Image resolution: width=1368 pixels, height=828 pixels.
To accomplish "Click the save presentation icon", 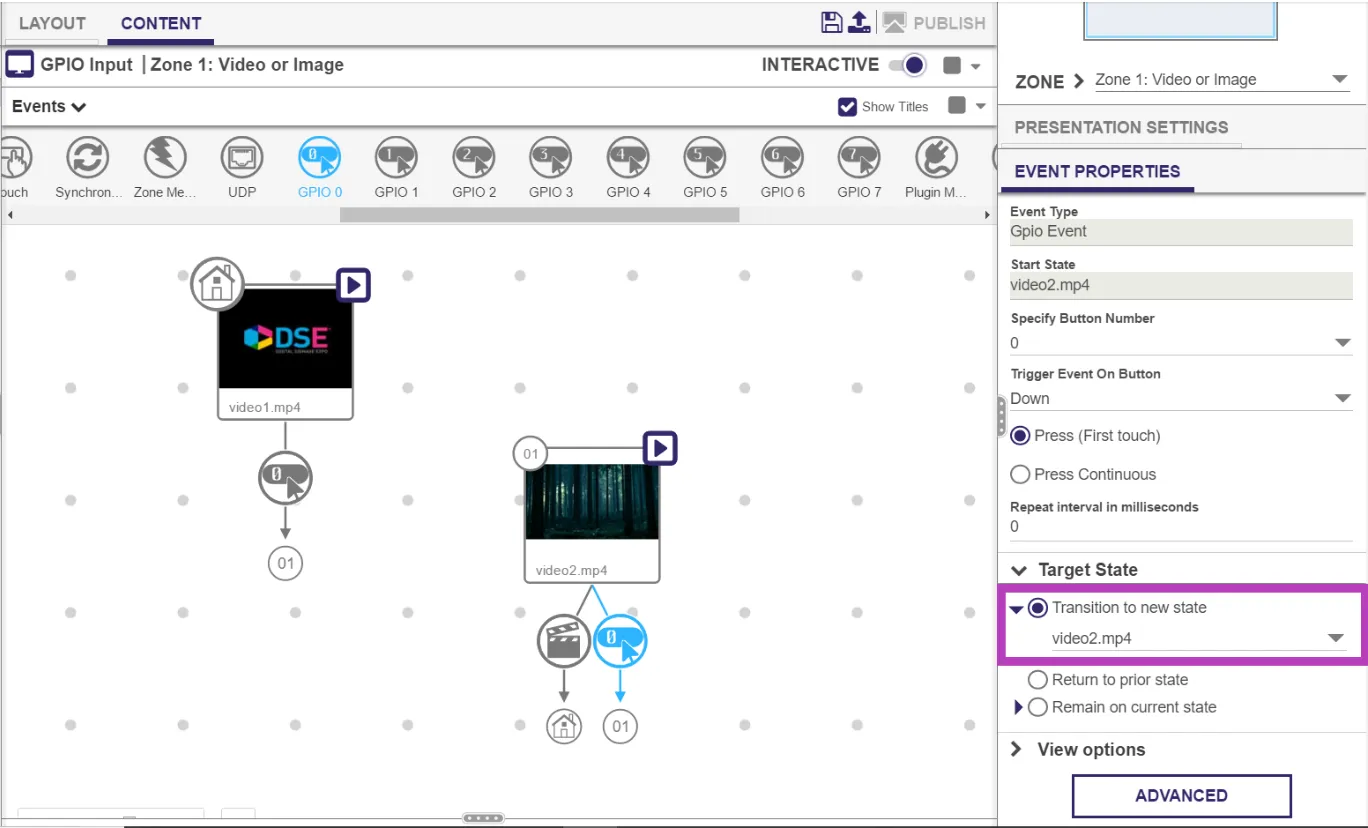I will [831, 23].
